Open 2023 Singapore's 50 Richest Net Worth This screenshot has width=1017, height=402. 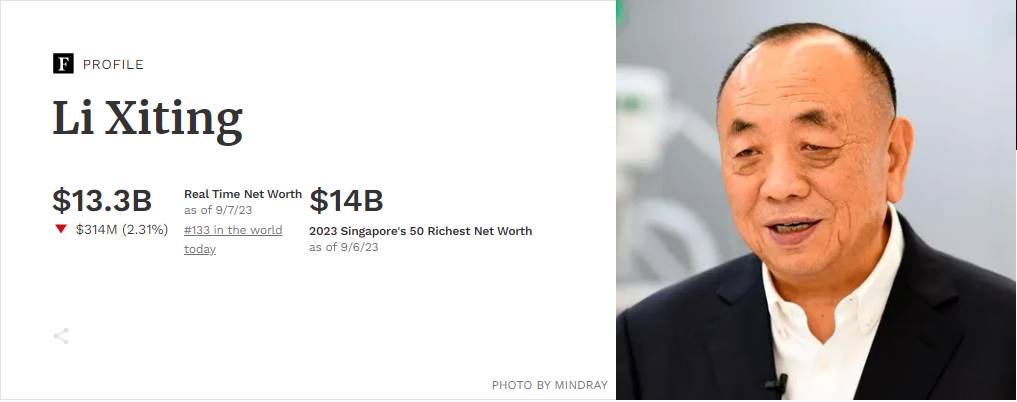[x=420, y=231]
